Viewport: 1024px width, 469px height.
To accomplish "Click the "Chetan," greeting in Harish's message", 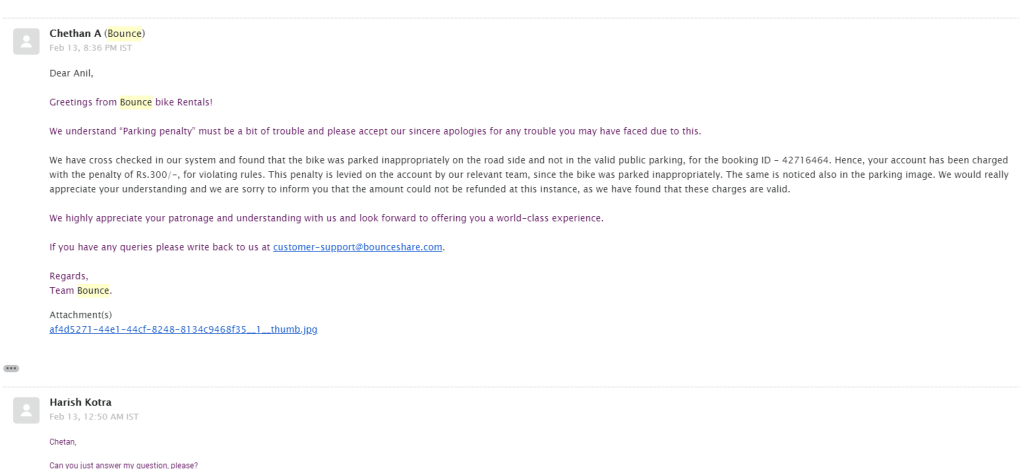I will pos(63,442).
